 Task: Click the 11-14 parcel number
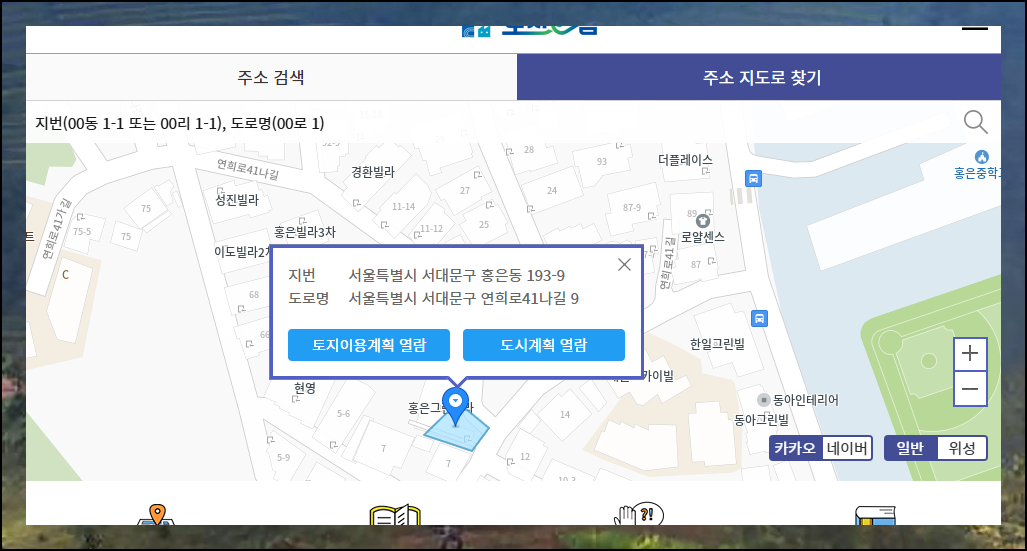[403, 206]
